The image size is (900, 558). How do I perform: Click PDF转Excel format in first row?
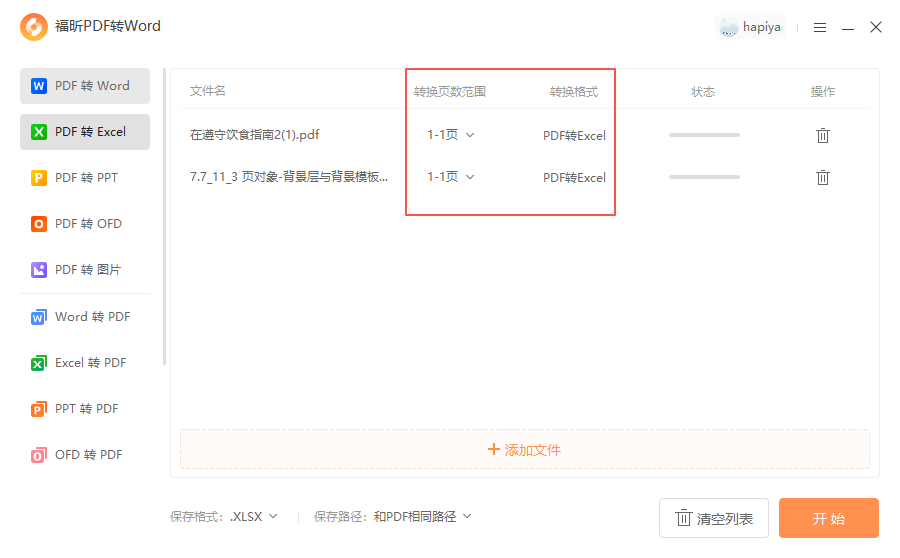[x=574, y=136]
